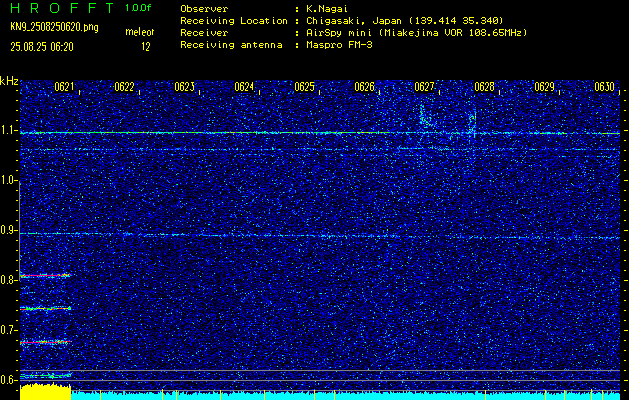Click the Receiving Location label
629x400 pixels.
[234, 20]
